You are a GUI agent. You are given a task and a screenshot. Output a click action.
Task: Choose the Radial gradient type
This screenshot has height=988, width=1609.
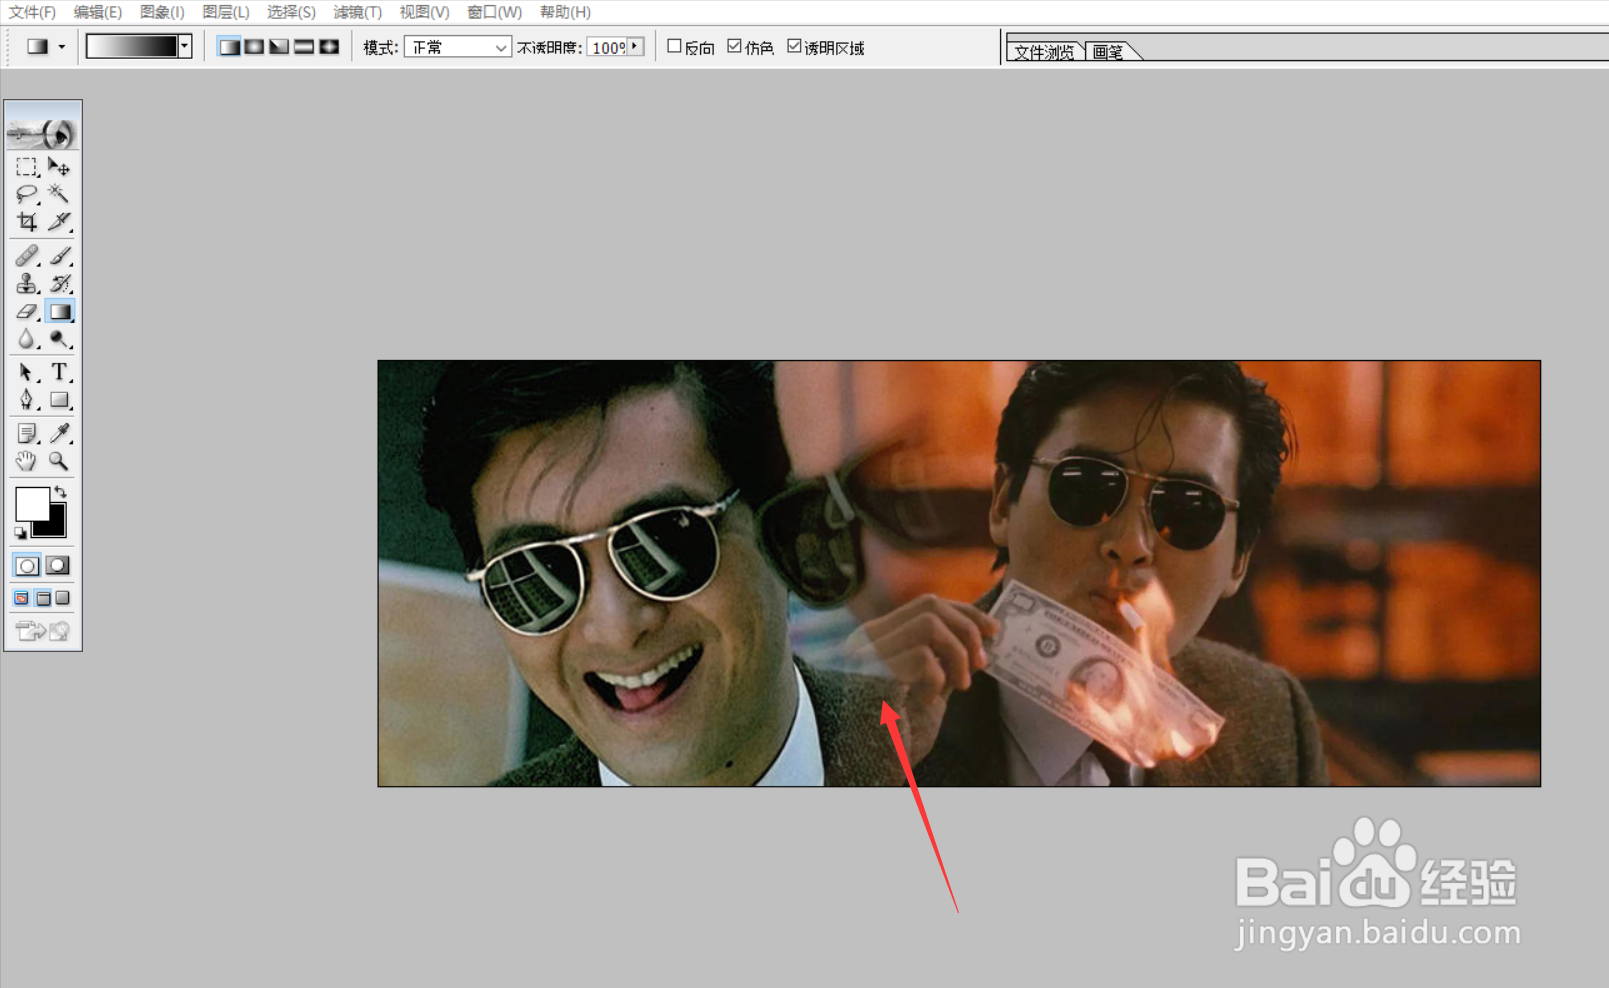[x=254, y=47]
